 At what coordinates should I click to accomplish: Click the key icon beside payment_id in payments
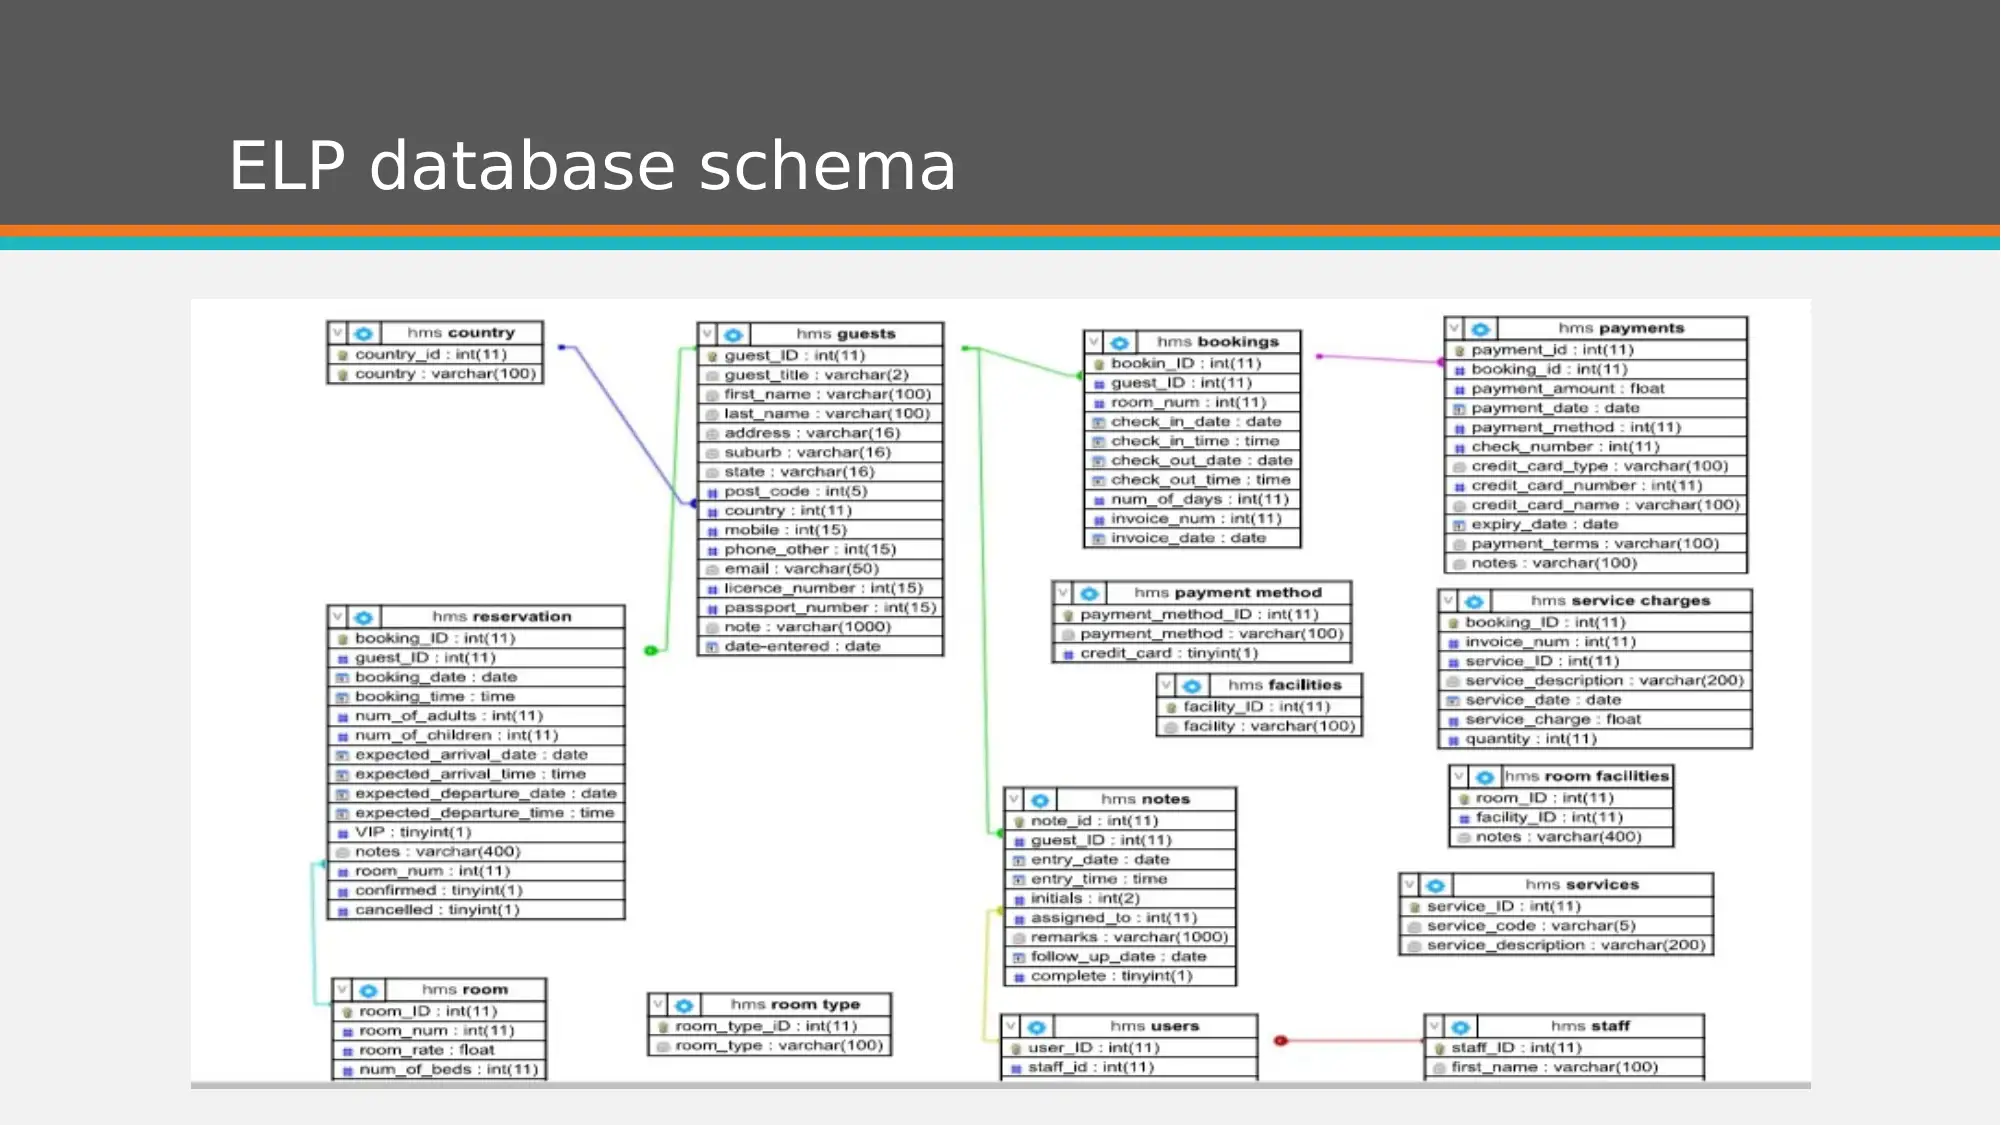tap(1459, 351)
